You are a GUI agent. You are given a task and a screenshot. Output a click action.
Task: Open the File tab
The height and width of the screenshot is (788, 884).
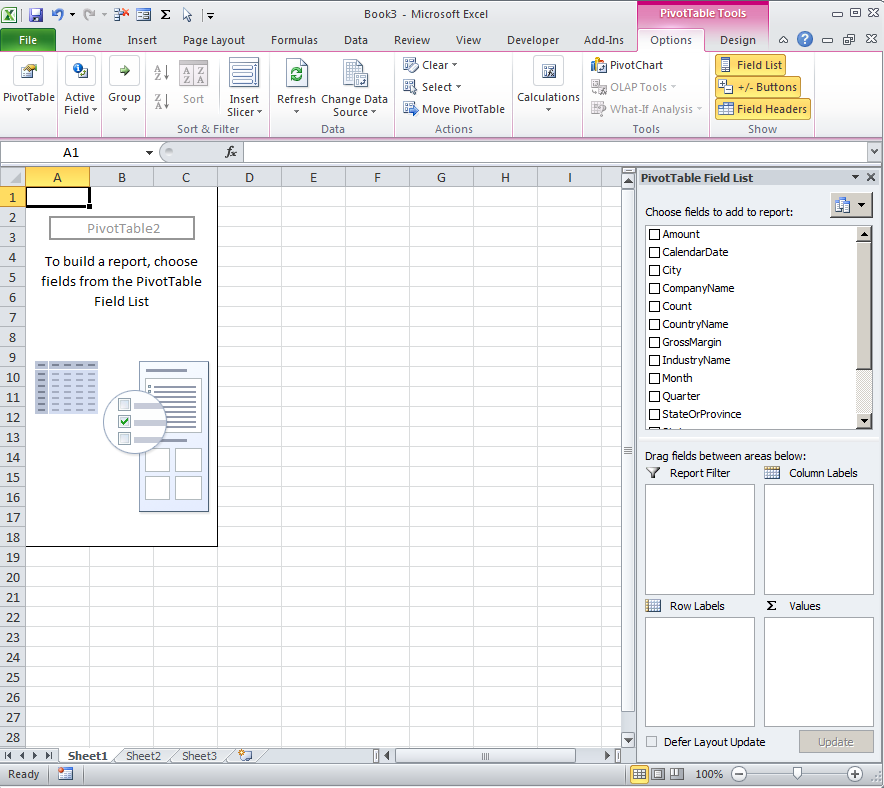pyautogui.click(x=28, y=40)
